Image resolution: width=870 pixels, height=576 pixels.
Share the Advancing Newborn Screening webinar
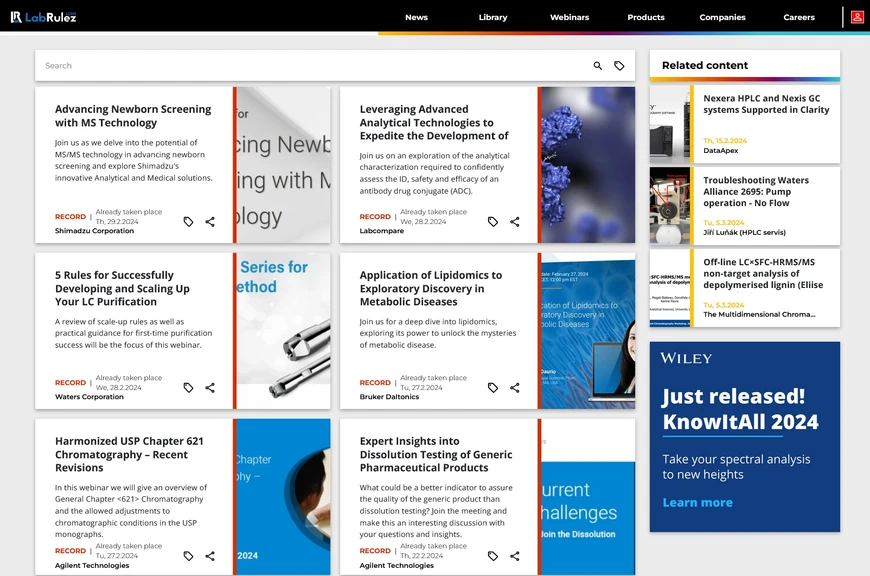(210, 222)
